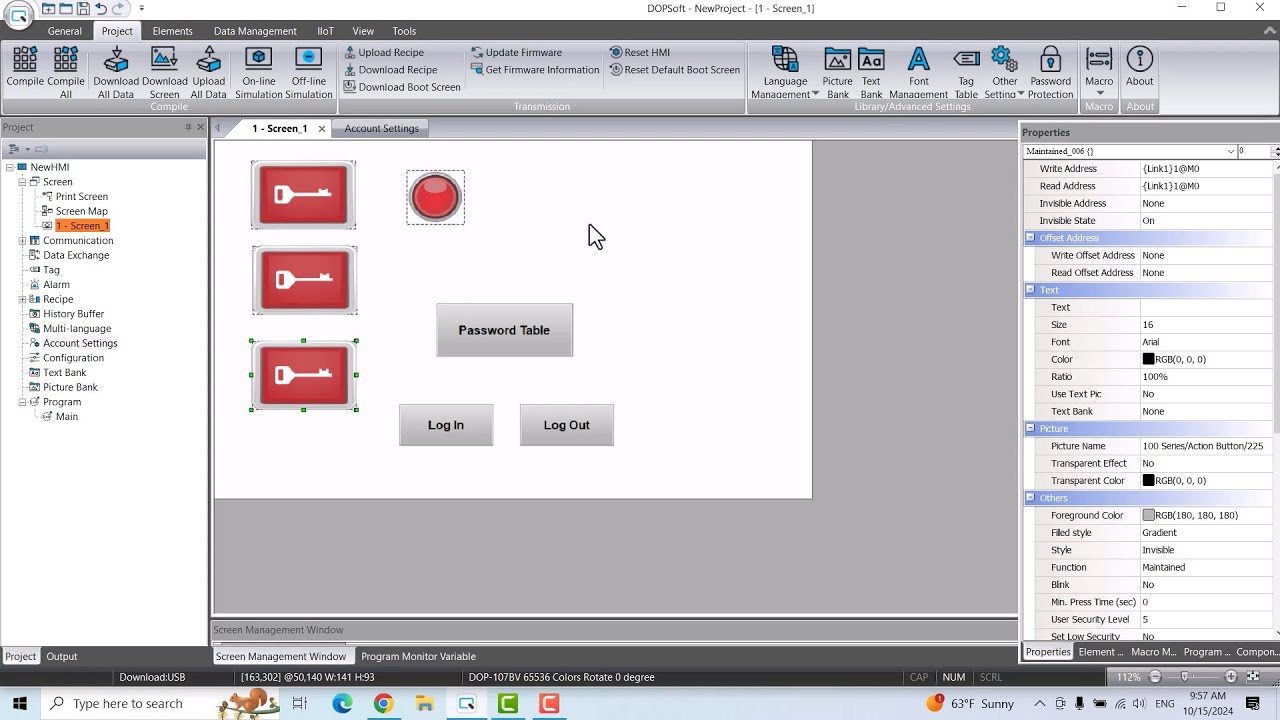The height and width of the screenshot is (720, 1280).
Task: Select Alarm in project tree
Action: [56, 284]
